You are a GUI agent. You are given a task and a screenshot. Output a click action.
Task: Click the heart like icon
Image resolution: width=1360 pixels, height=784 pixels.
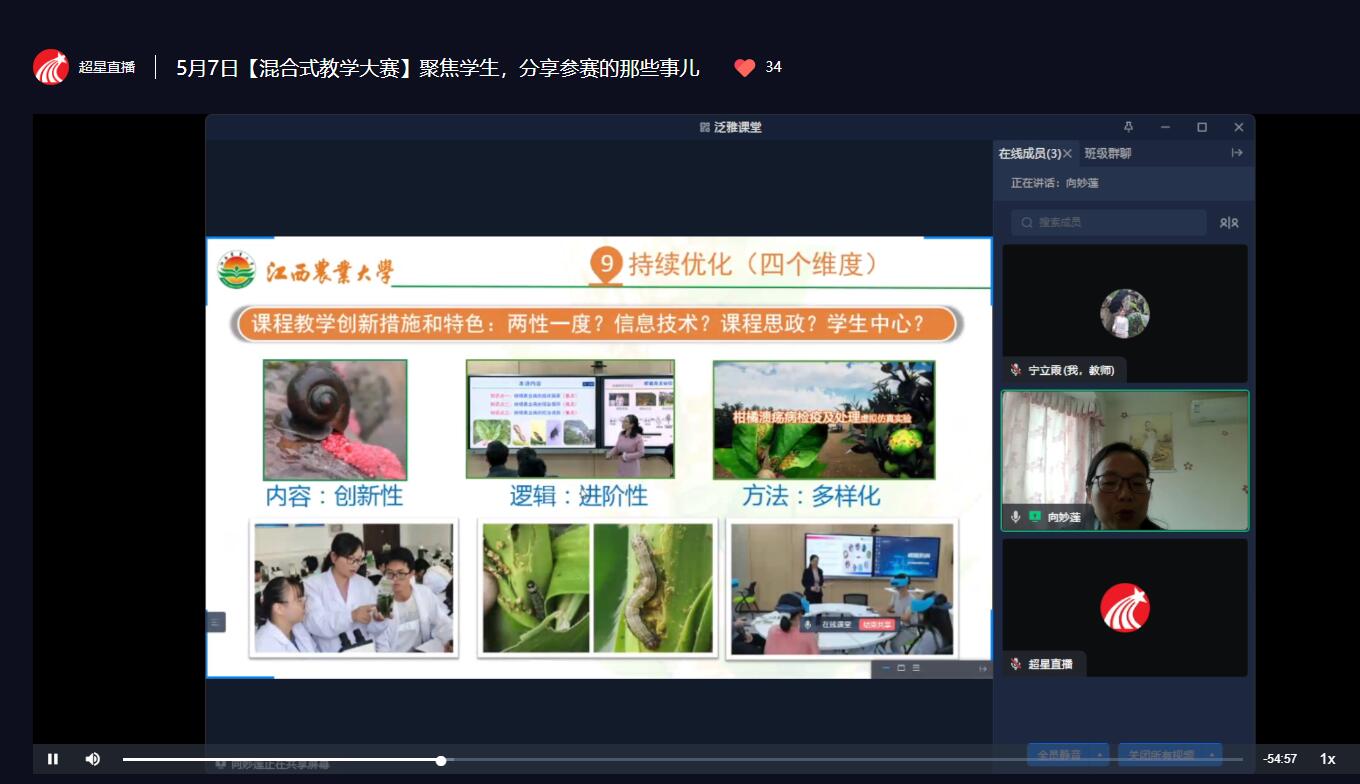coord(744,67)
